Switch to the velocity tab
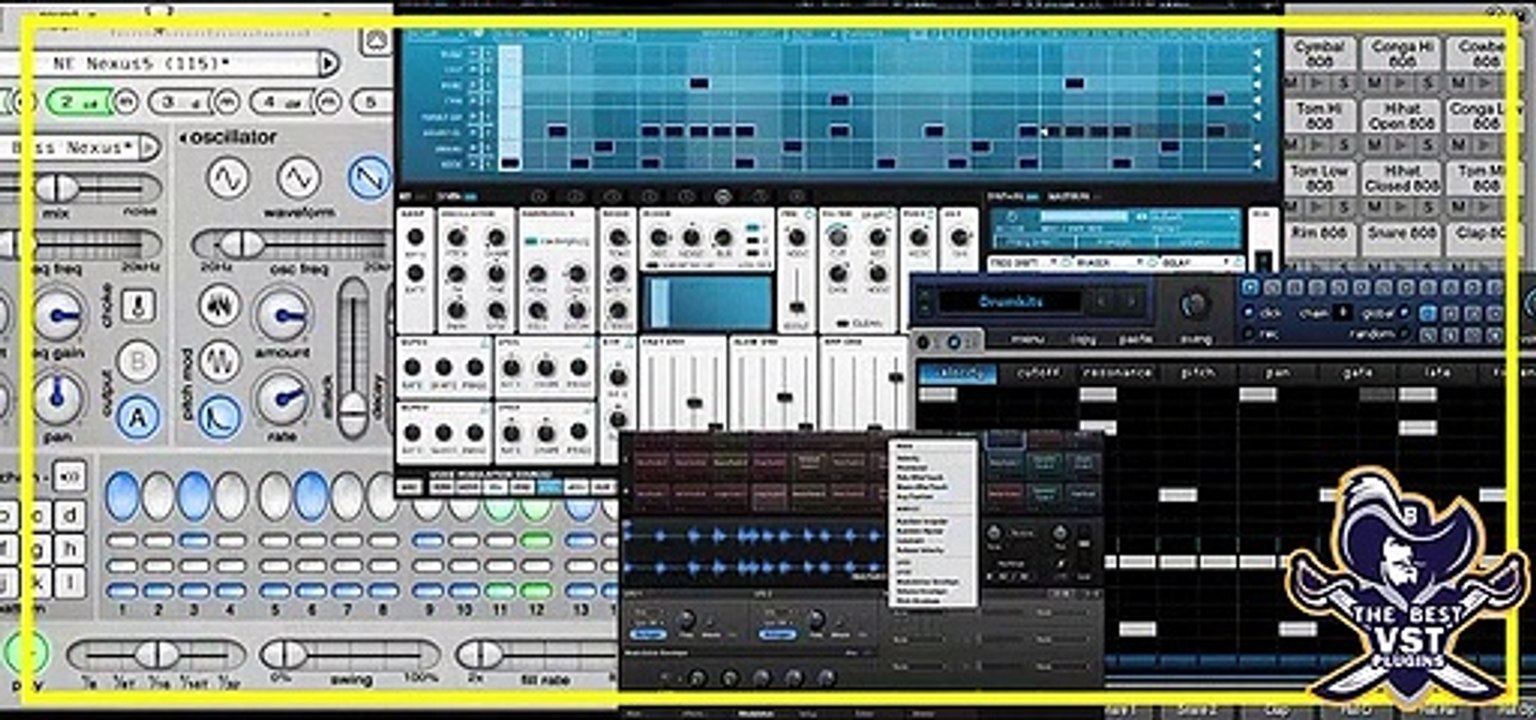Image resolution: width=1536 pixels, height=720 pixels. click(958, 373)
